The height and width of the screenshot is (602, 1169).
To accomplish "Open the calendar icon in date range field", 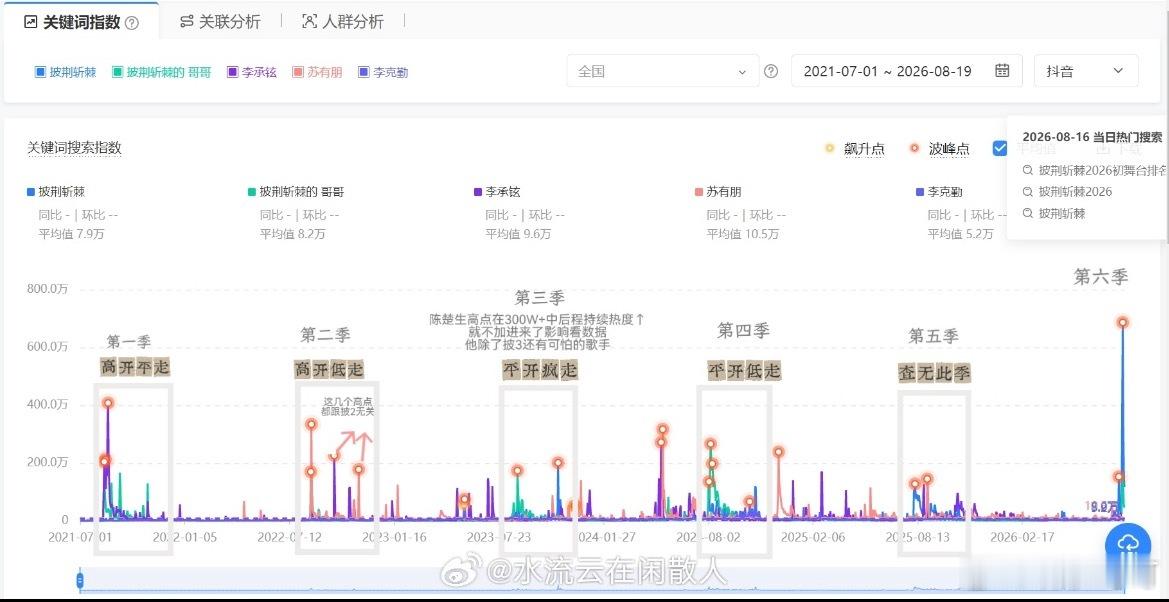I will coord(1002,71).
